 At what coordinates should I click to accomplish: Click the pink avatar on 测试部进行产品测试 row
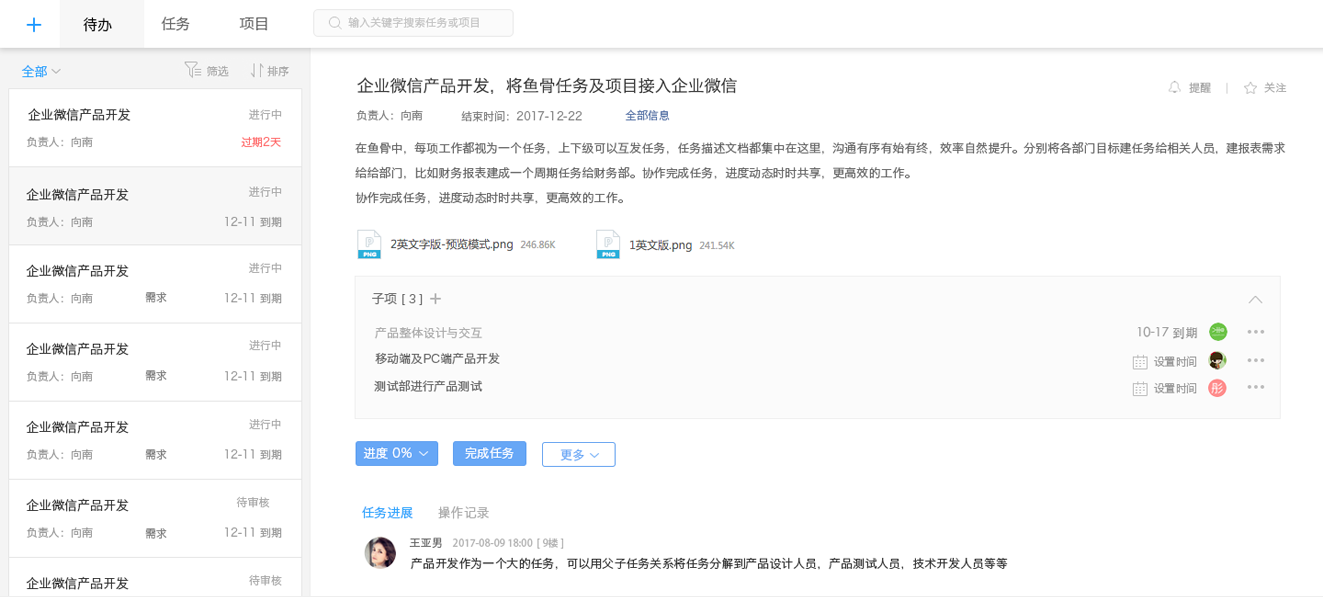(1217, 388)
